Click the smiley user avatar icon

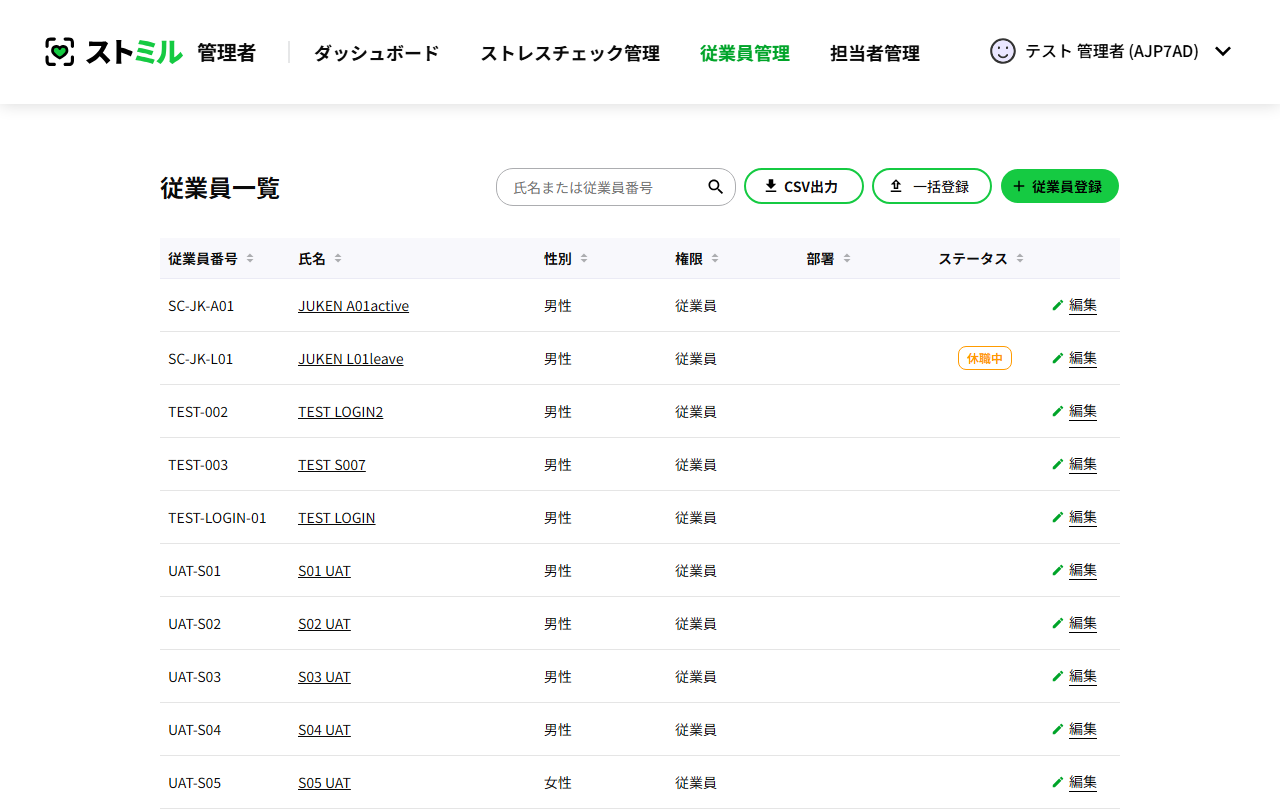pyautogui.click(x=1002, y=51)
